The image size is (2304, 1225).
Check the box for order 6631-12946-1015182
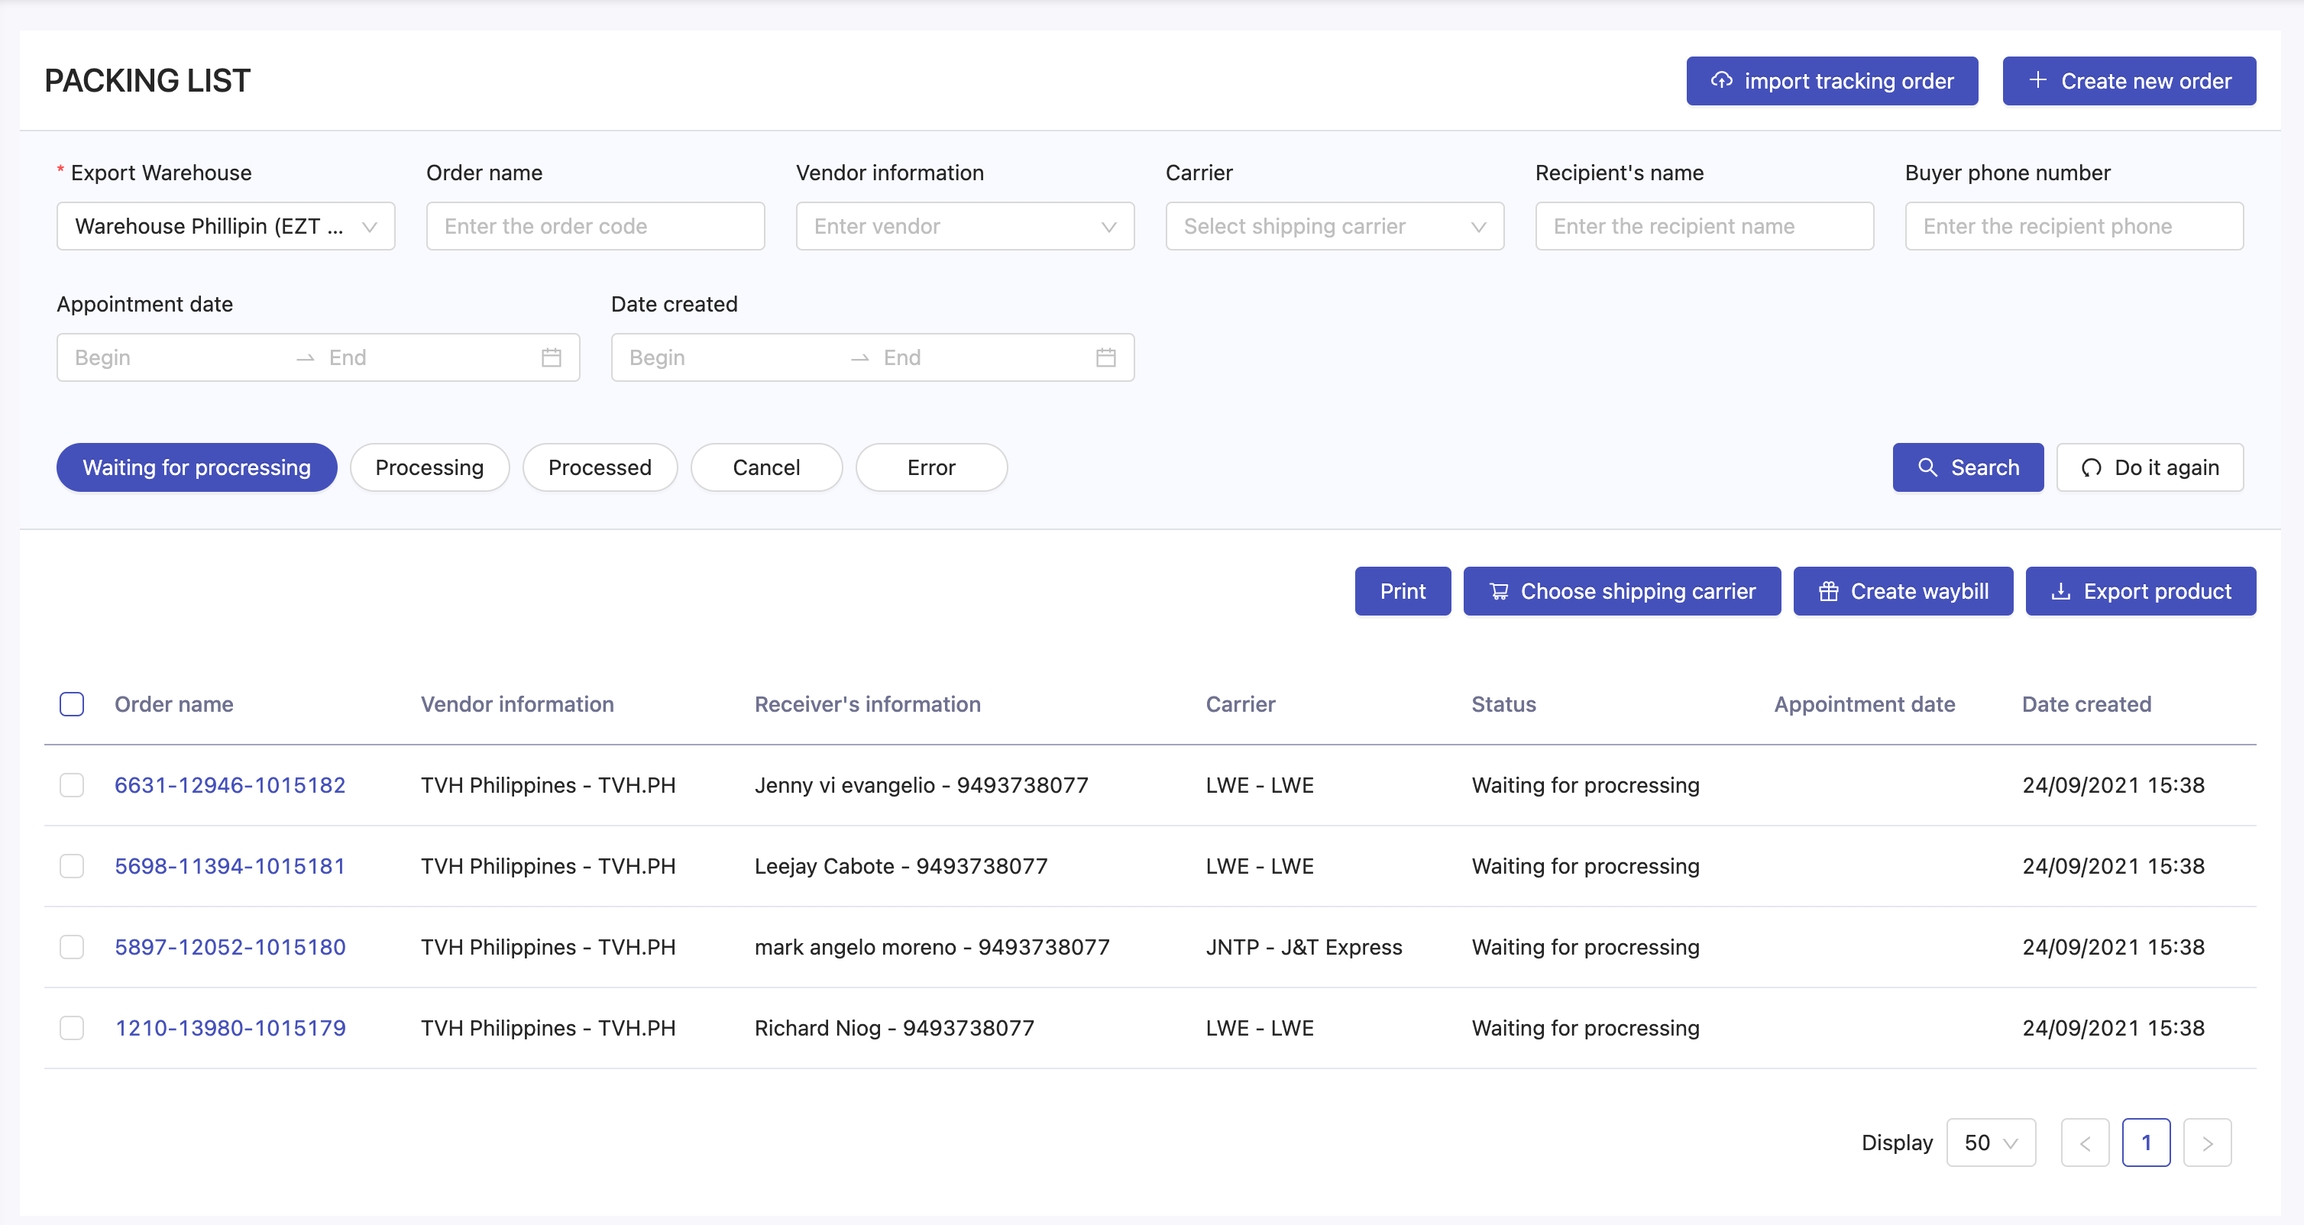point(72,785)
